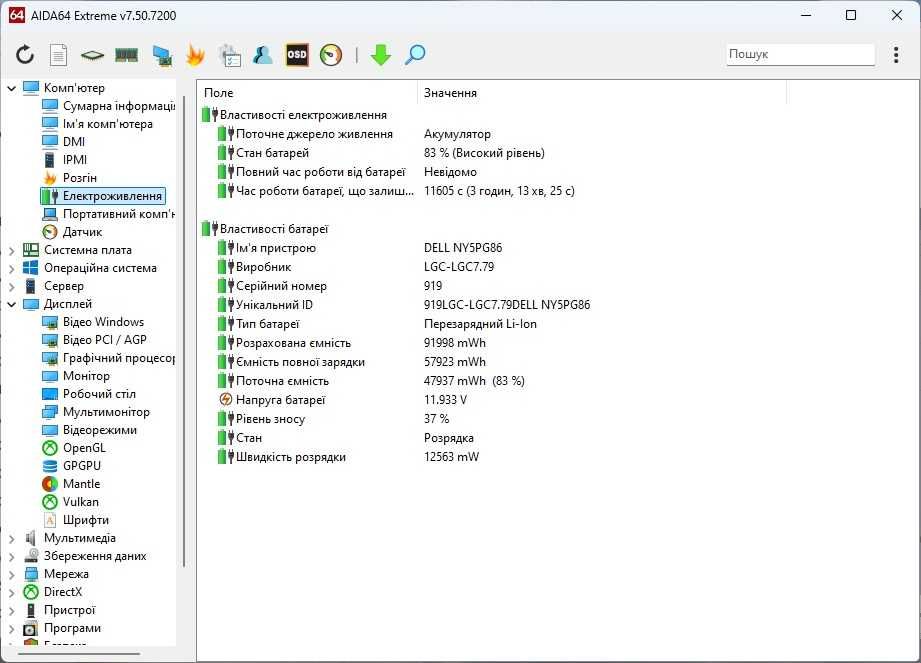Open the checklist audit toolbar icon
Screen dimensions: 921x663
pyautogui.click(x=229, y=55)
